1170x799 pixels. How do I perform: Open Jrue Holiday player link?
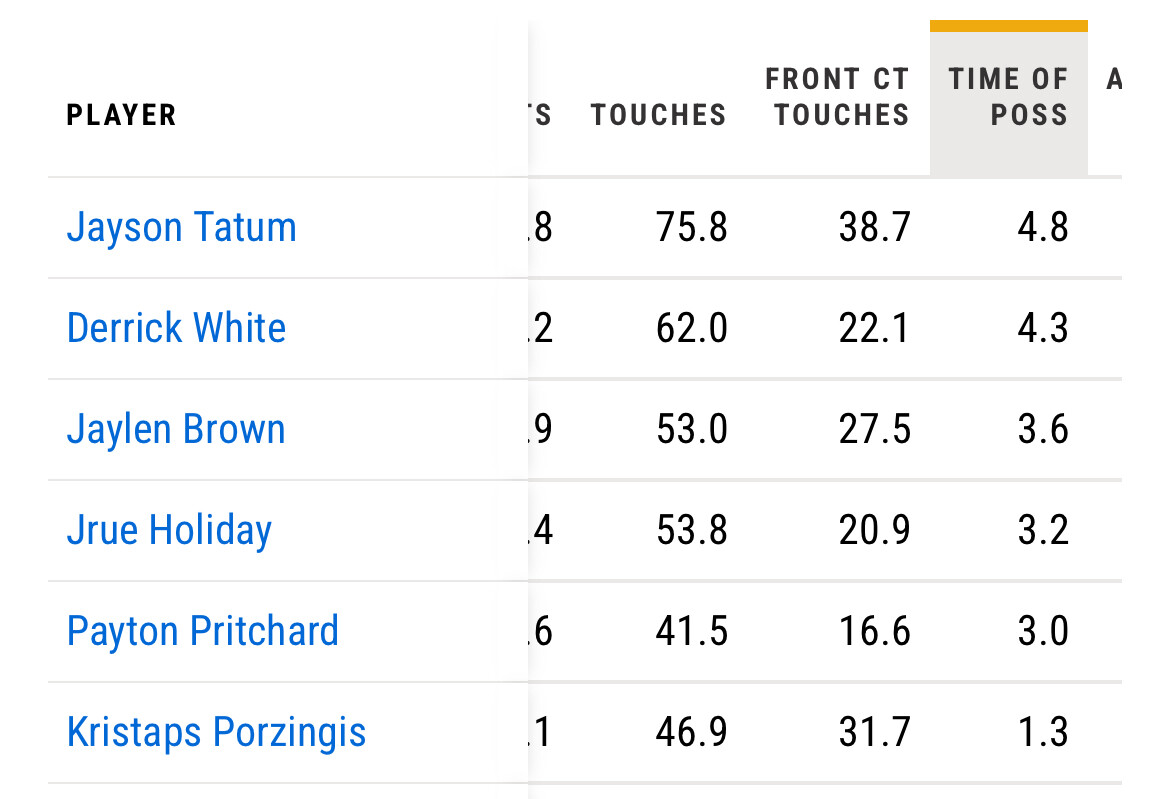click(x=169, y=531)
